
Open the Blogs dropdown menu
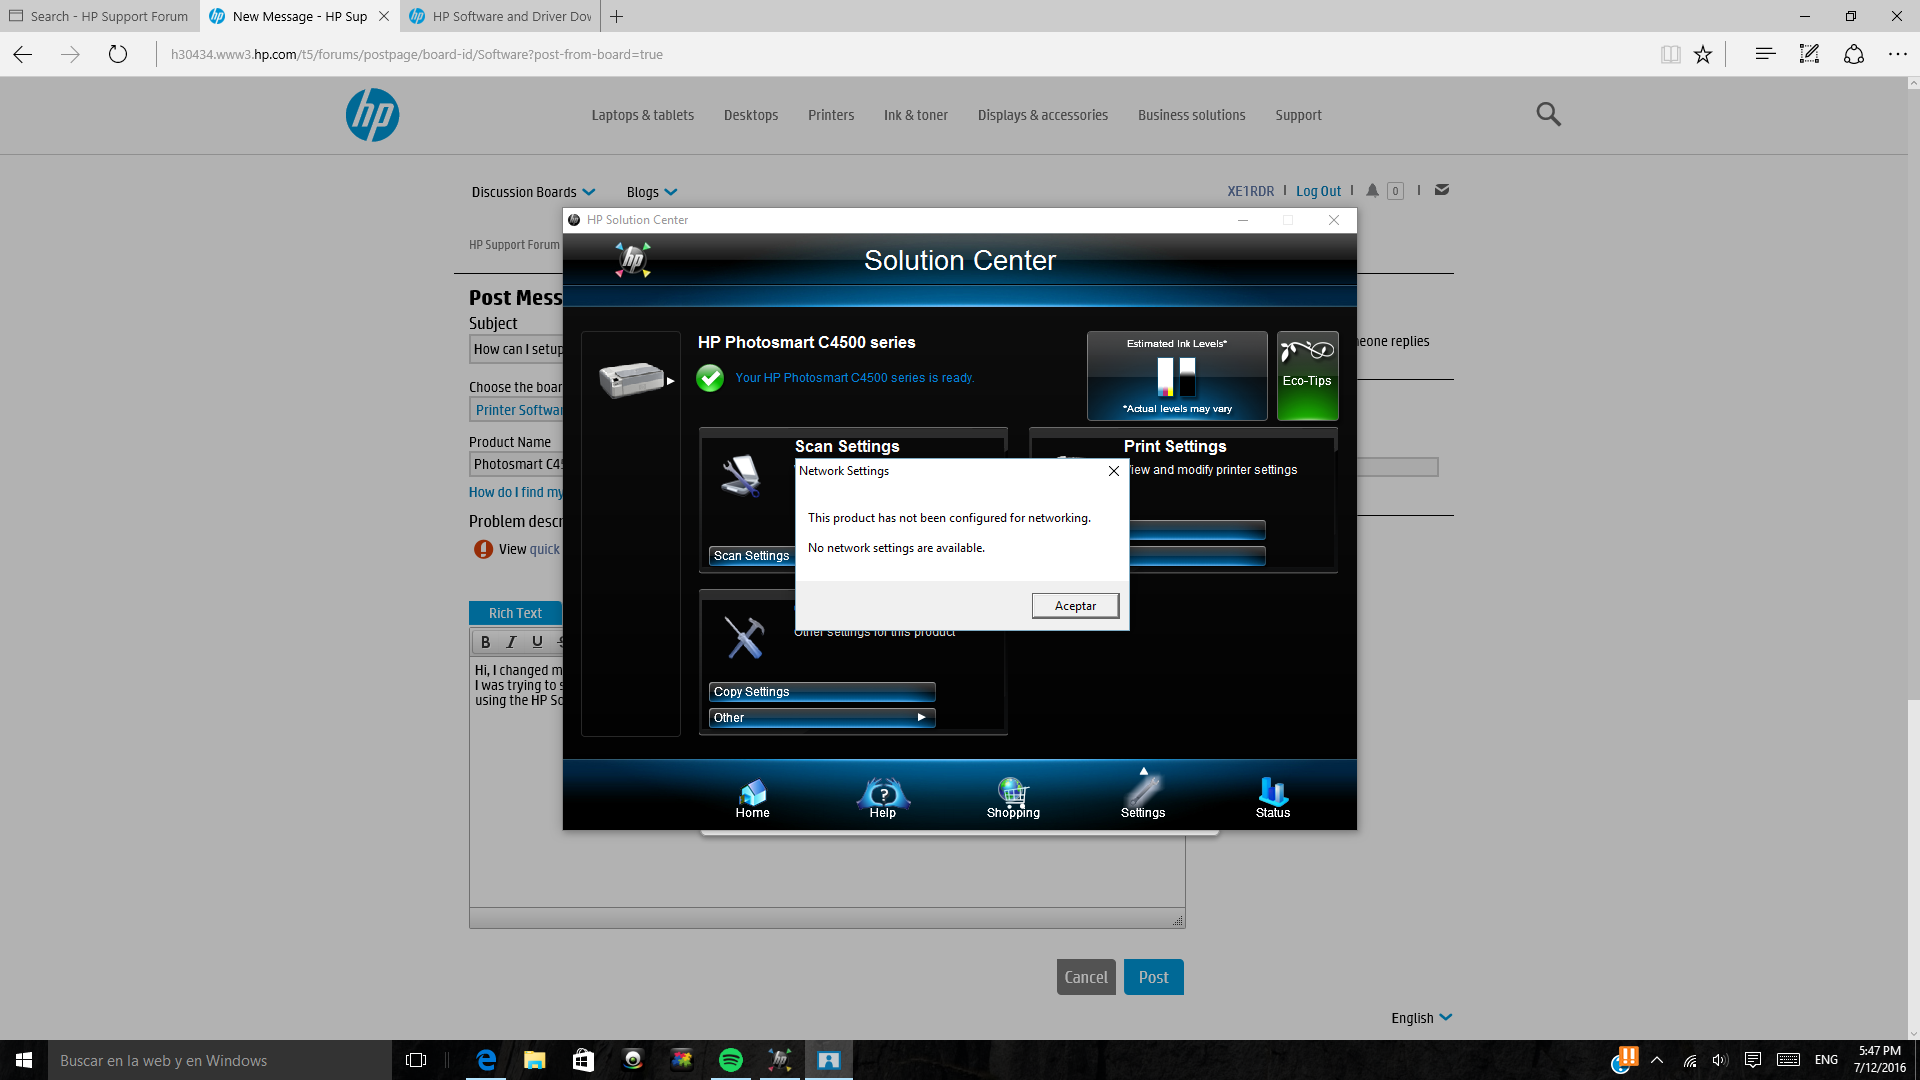(x=651, y=192)
